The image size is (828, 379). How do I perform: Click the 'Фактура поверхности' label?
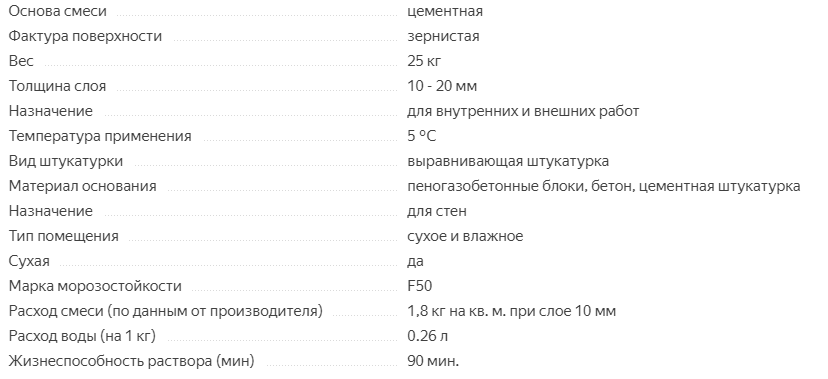pos(85,36)
